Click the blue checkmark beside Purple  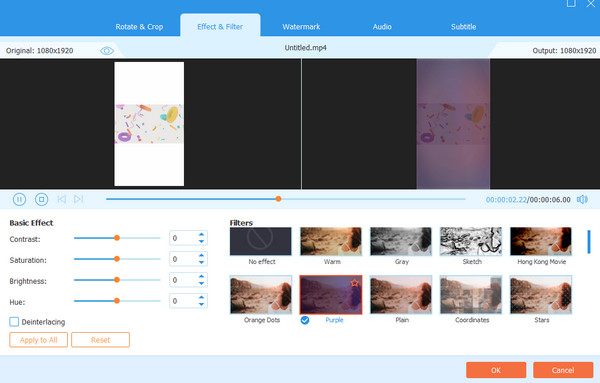[x=305, y=320]
